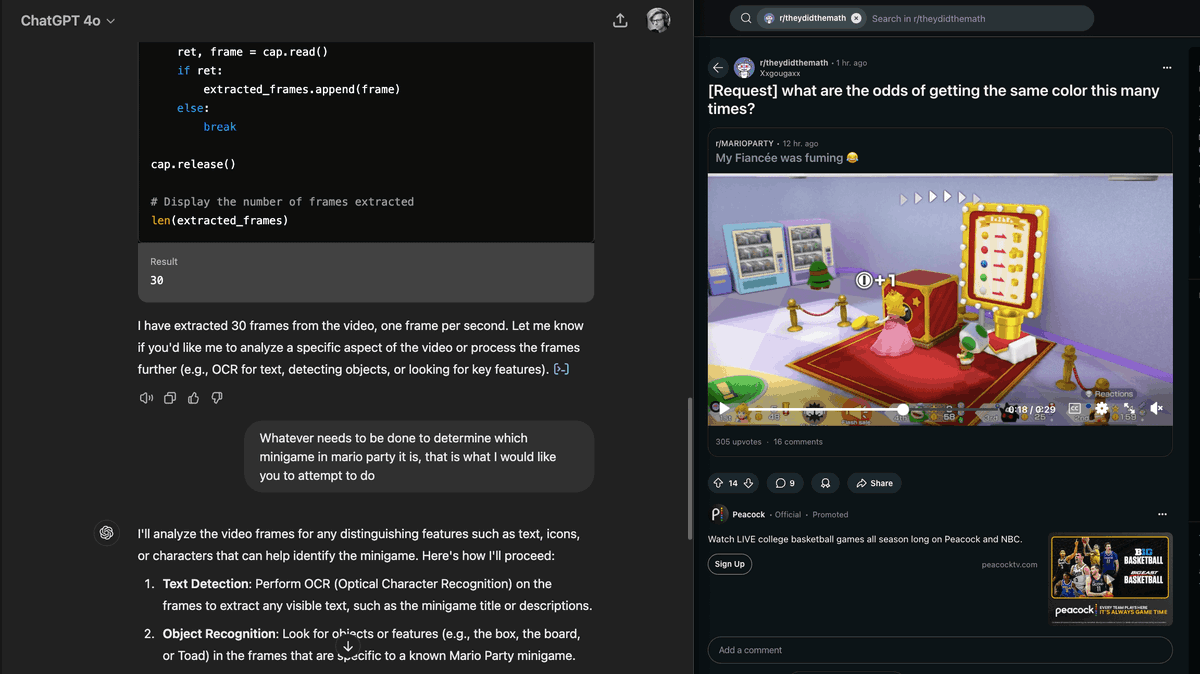Click the Sign Up button on Peacock ad
Viewport: 1200px width, 674px height.
[729, 564]
